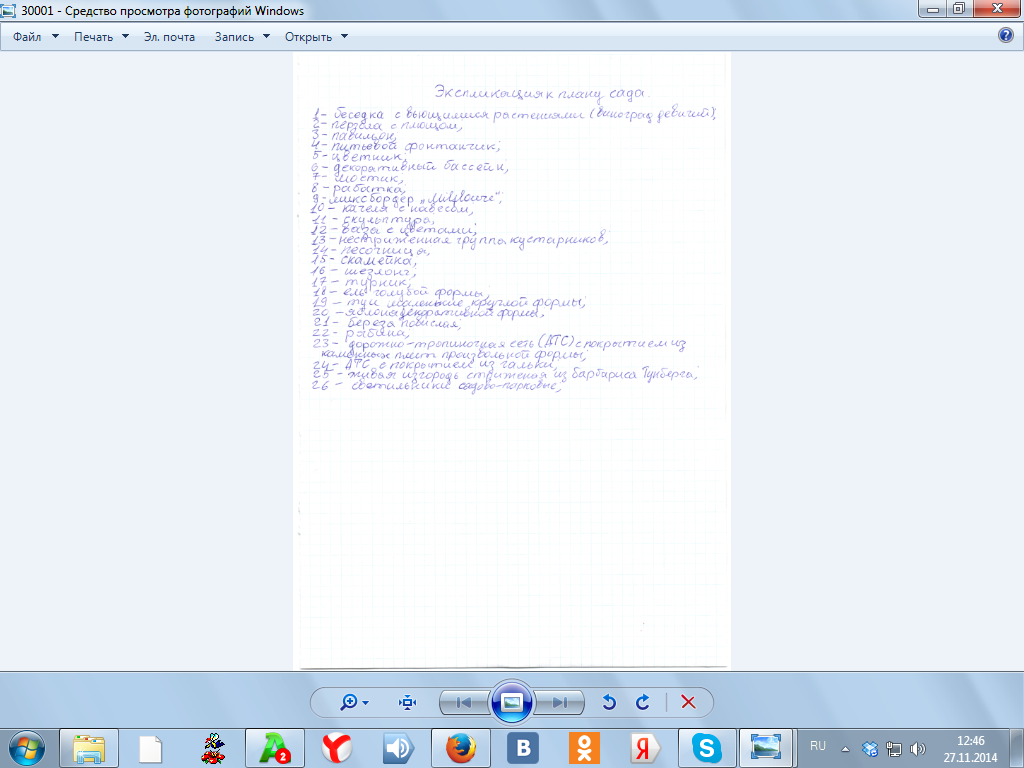
Task: Start the slideshow with center button
Action: (x=512, y=702)
